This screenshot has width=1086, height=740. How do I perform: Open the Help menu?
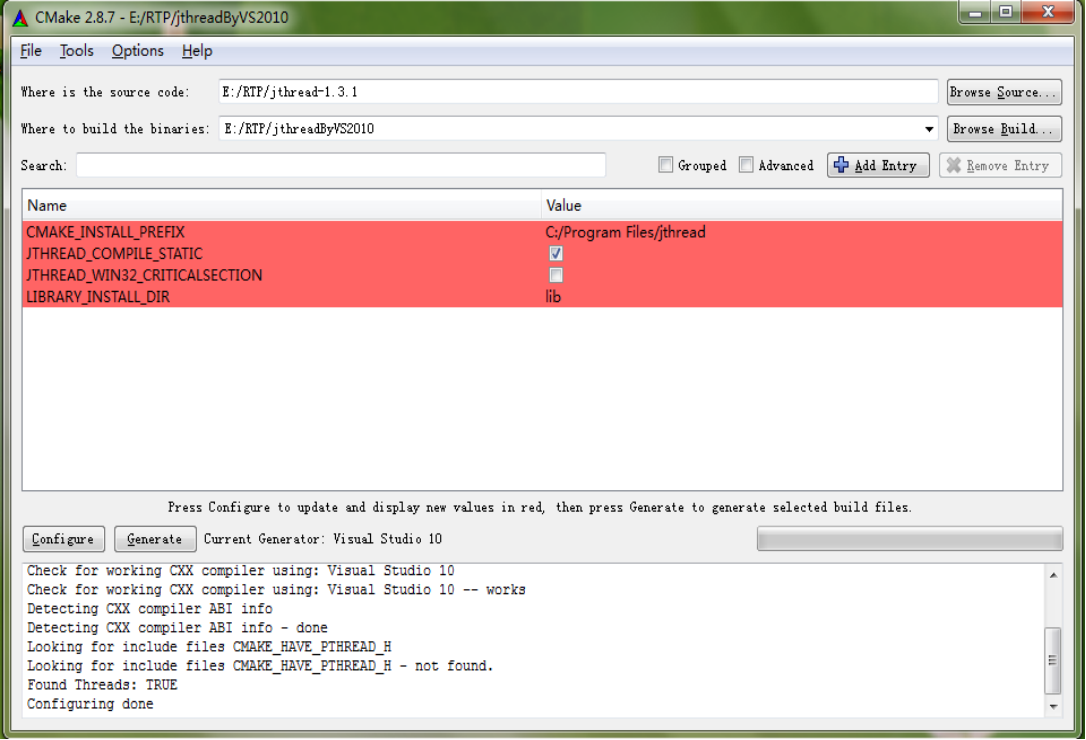point(197,51)
